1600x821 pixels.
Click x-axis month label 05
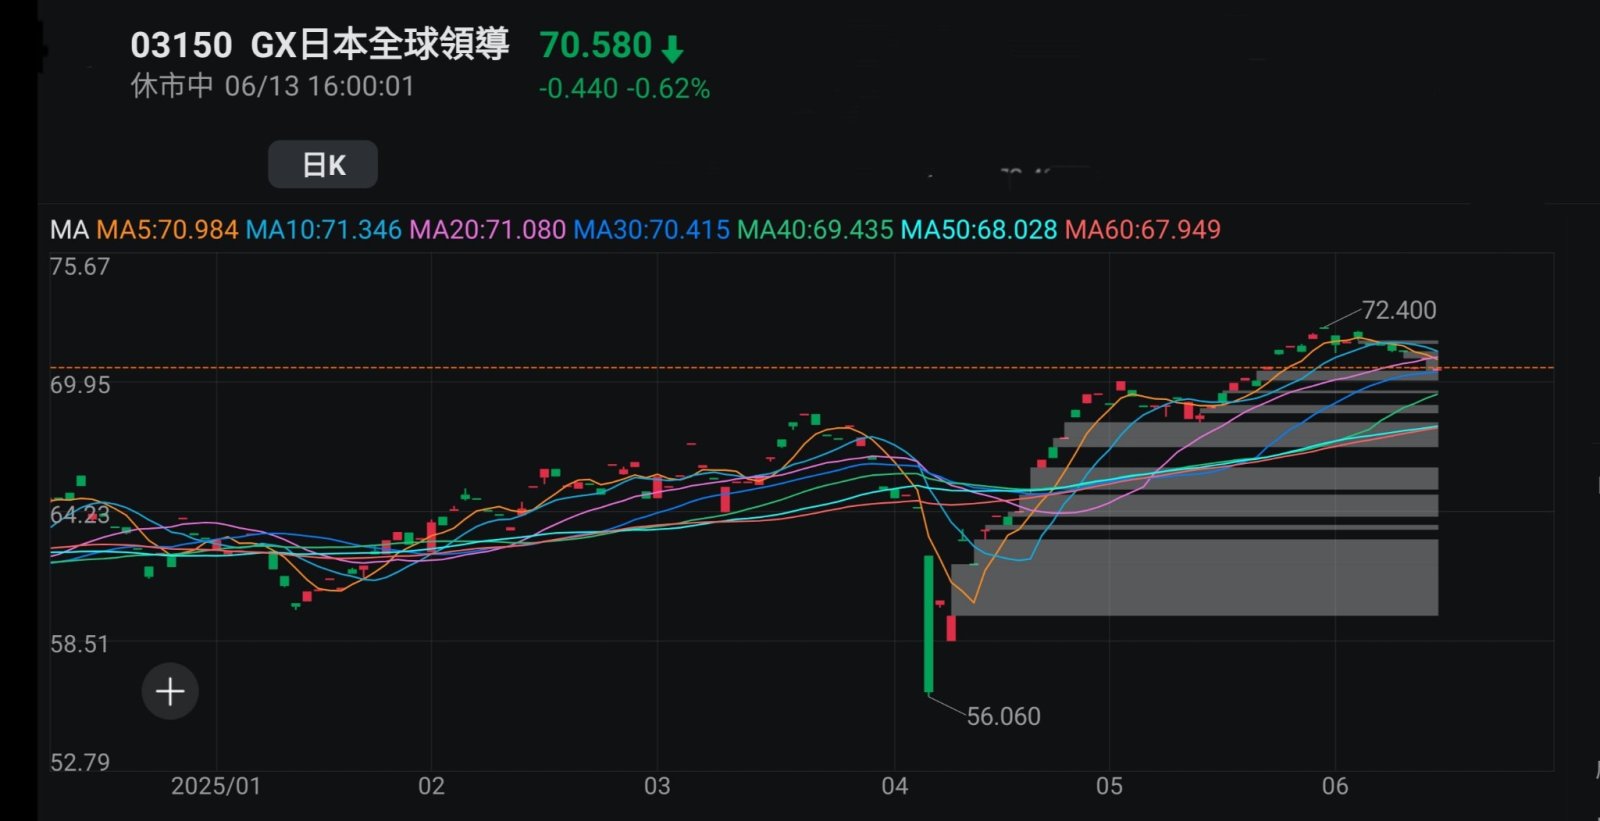(x=1109, y=786)
